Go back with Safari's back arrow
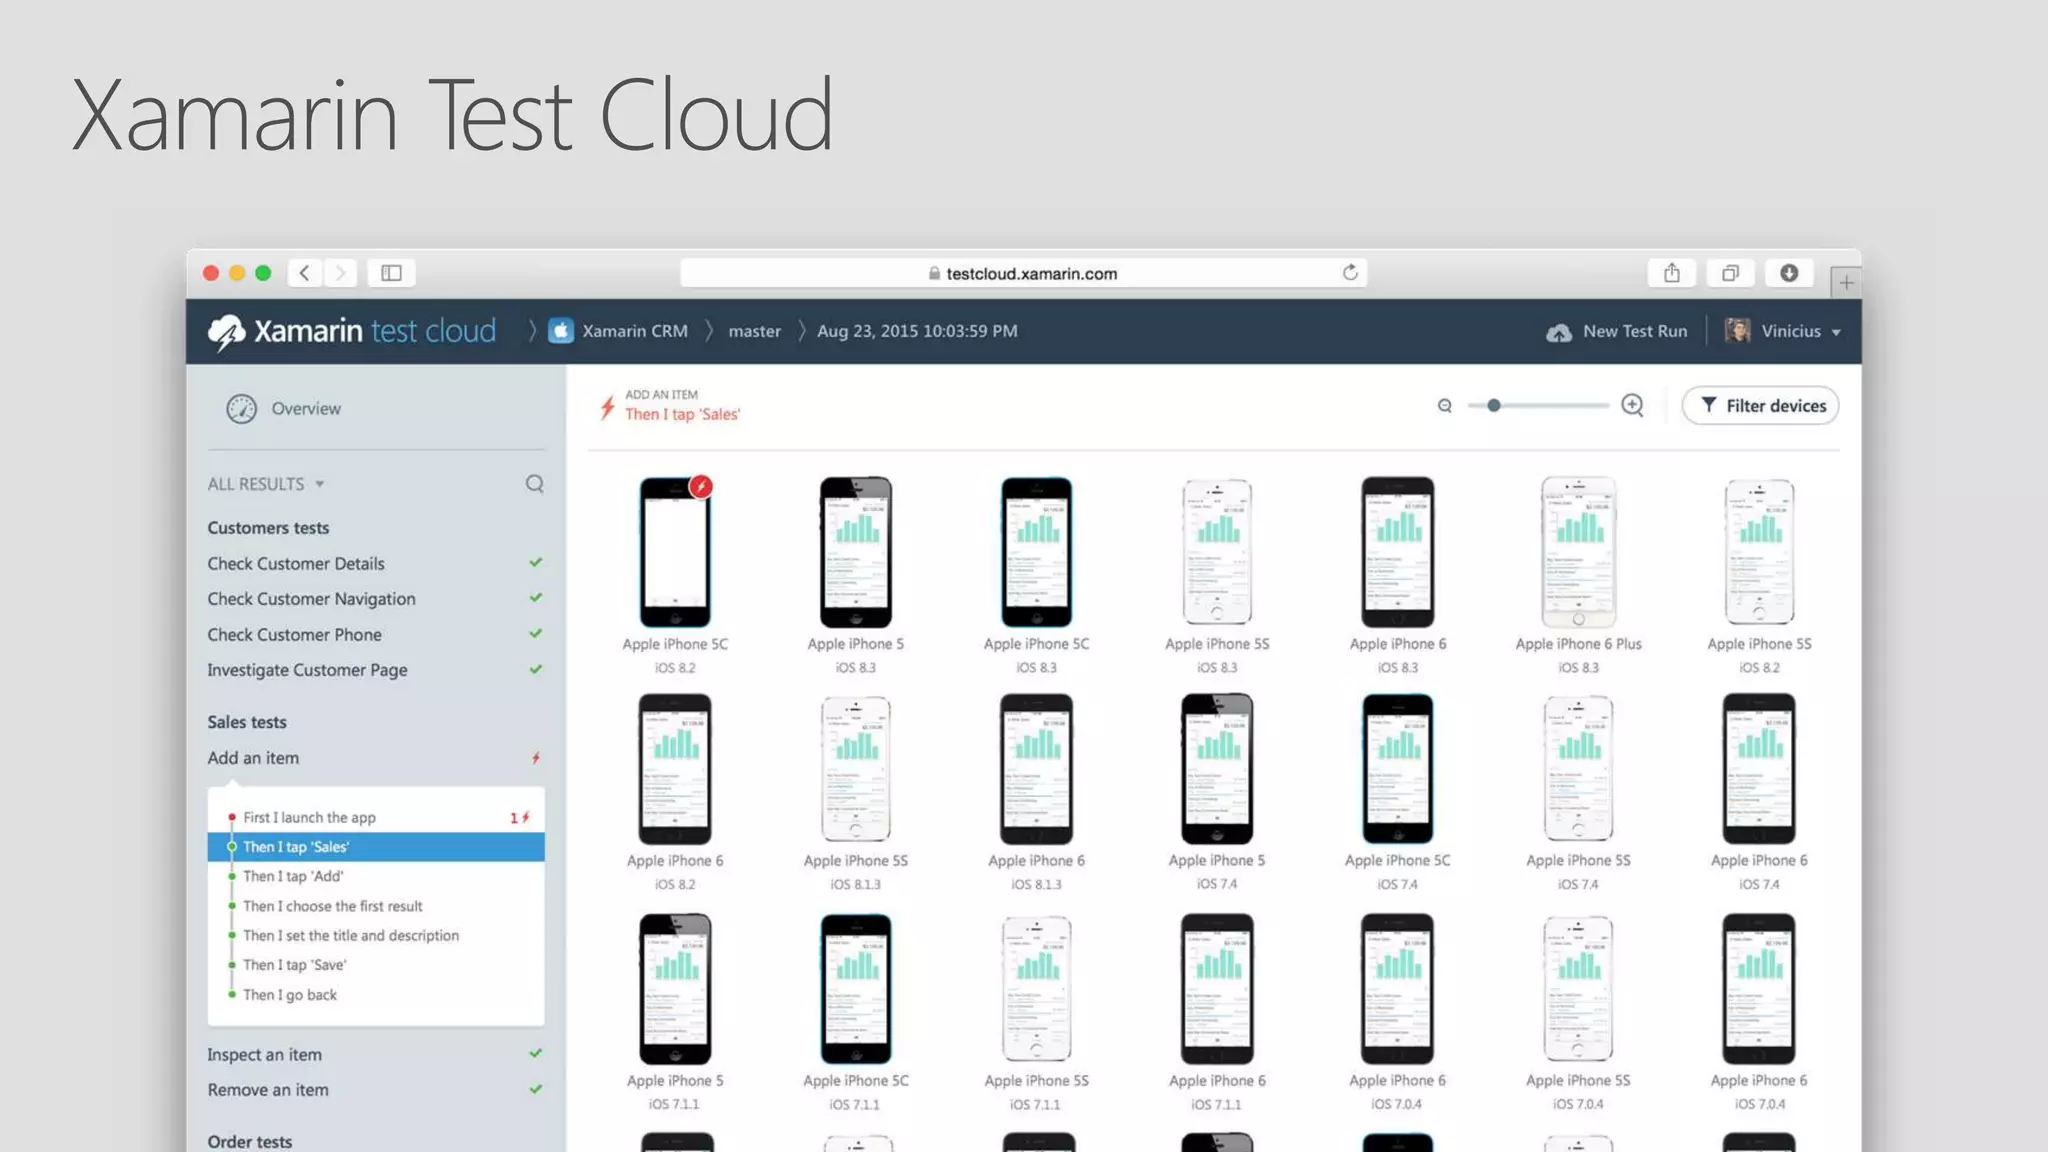 (305, 273)
